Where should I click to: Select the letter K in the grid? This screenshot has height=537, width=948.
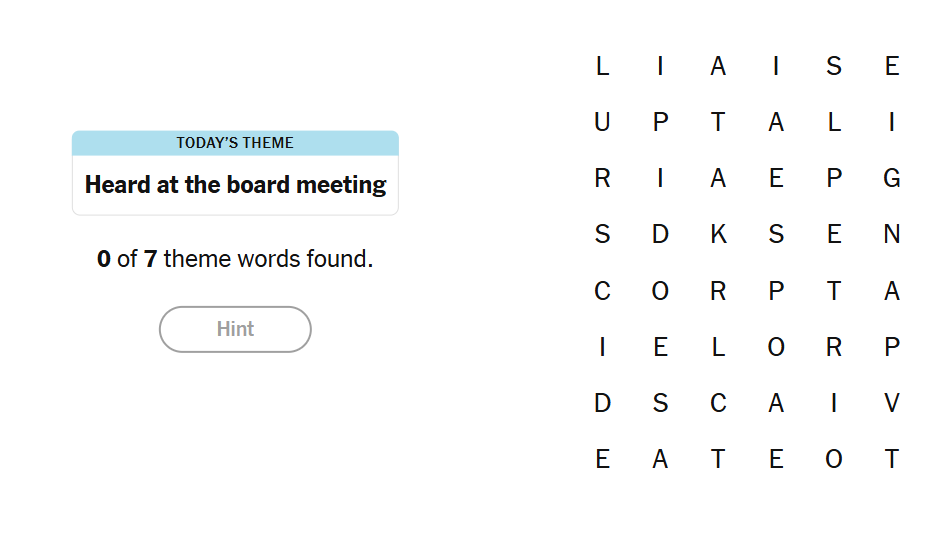[x=718, y=235]
